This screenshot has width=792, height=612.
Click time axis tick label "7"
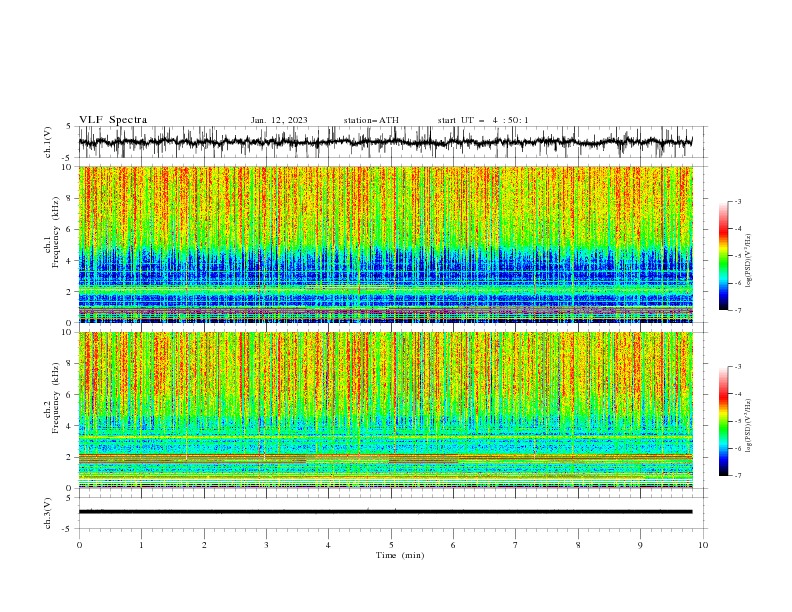click(516, 545)
